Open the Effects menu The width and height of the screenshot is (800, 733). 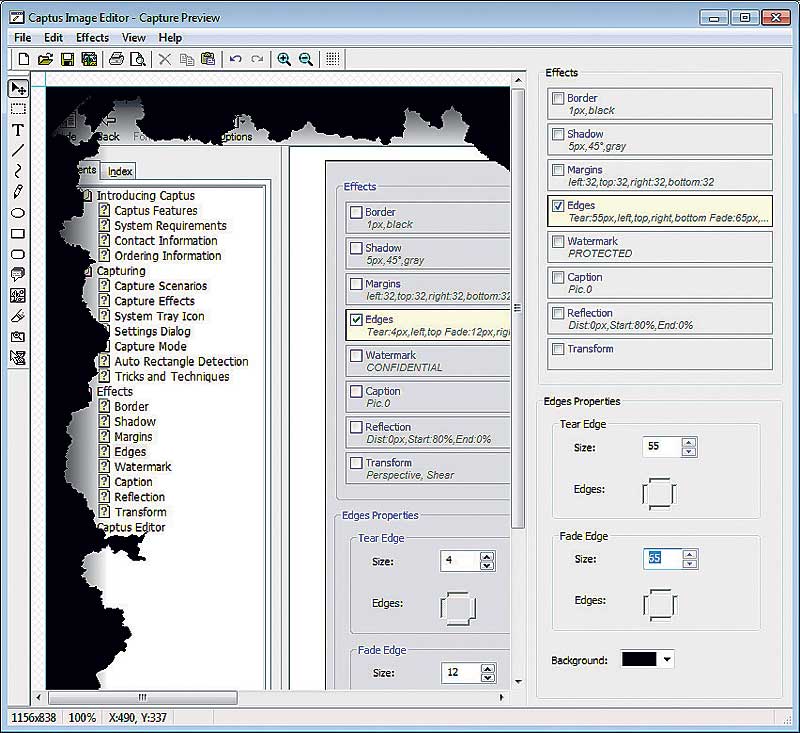click(92, 38)
